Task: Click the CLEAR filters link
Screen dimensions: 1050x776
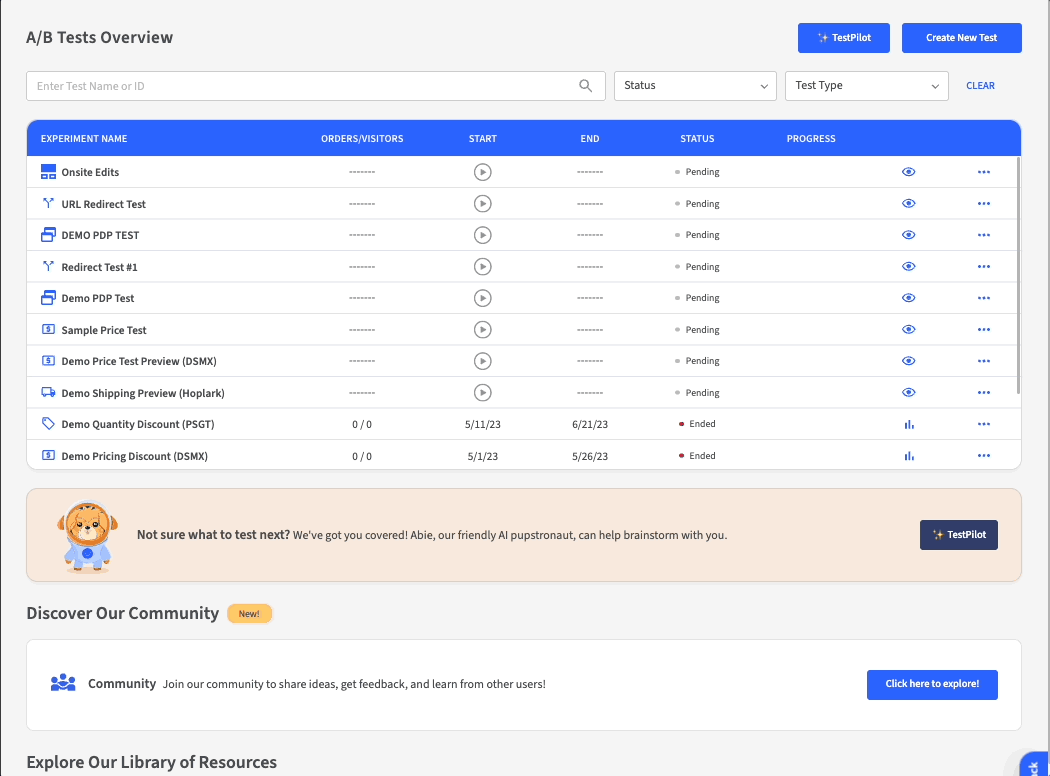Action: [980, 86]
